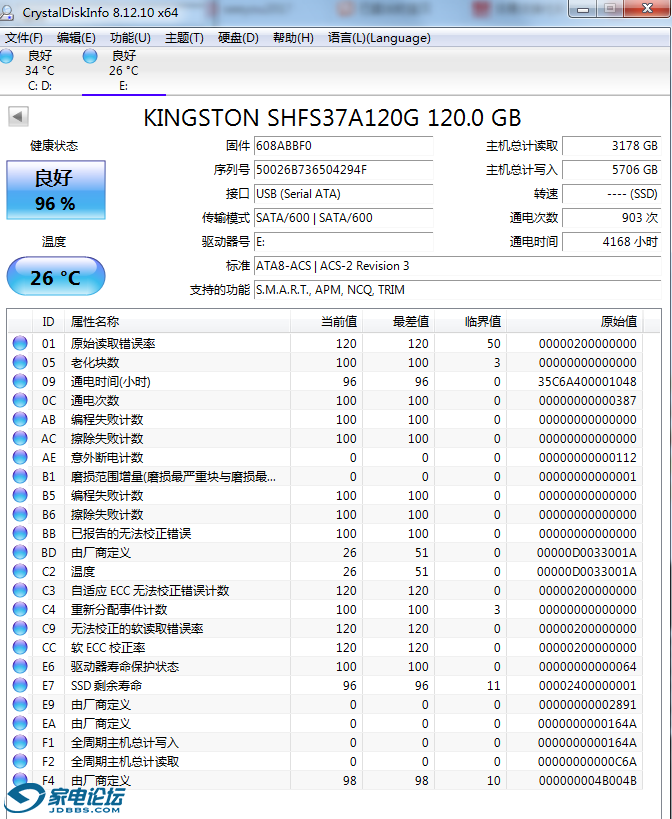
Task: Select the attribute name SSD 剩余寿命
Action: (x=107, y=685)
